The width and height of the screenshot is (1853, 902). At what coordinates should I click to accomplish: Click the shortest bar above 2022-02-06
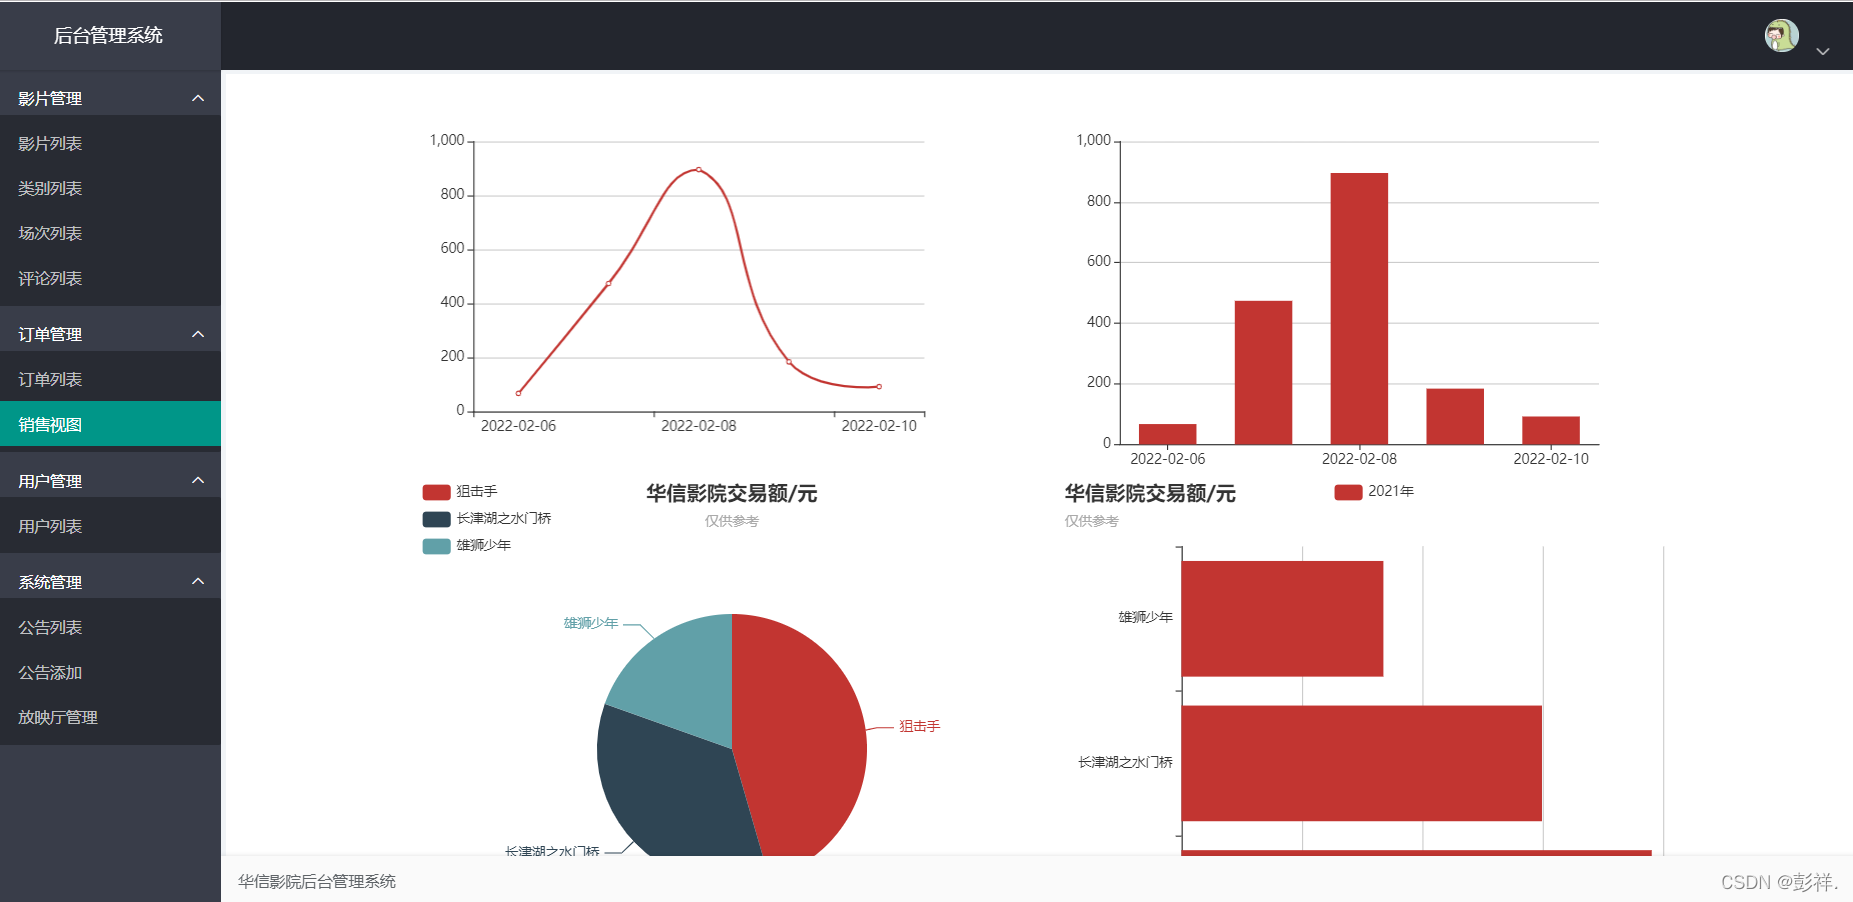point(1167,434)
